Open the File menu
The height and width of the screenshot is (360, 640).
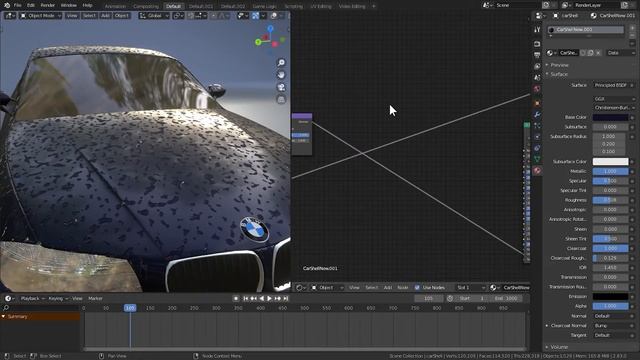coord(18,5)
